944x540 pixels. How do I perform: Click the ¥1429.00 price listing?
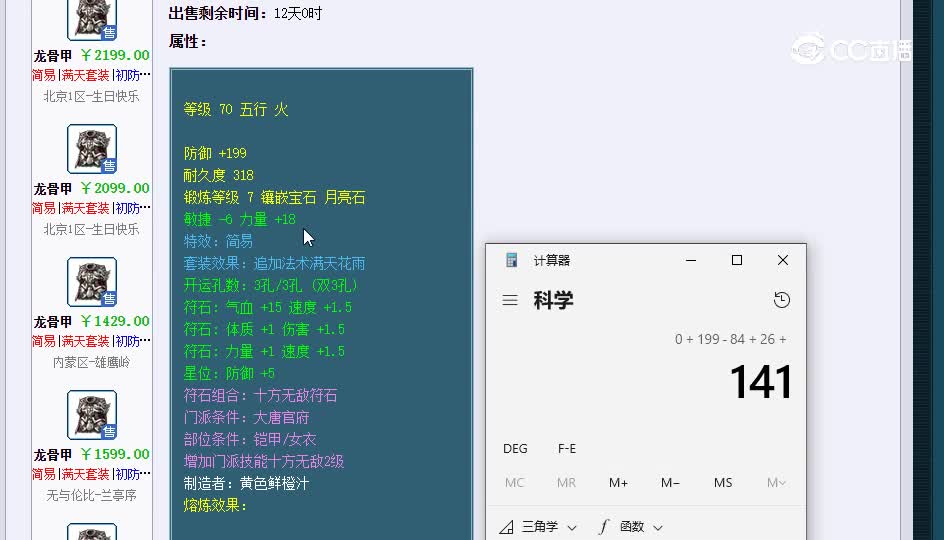115,321
